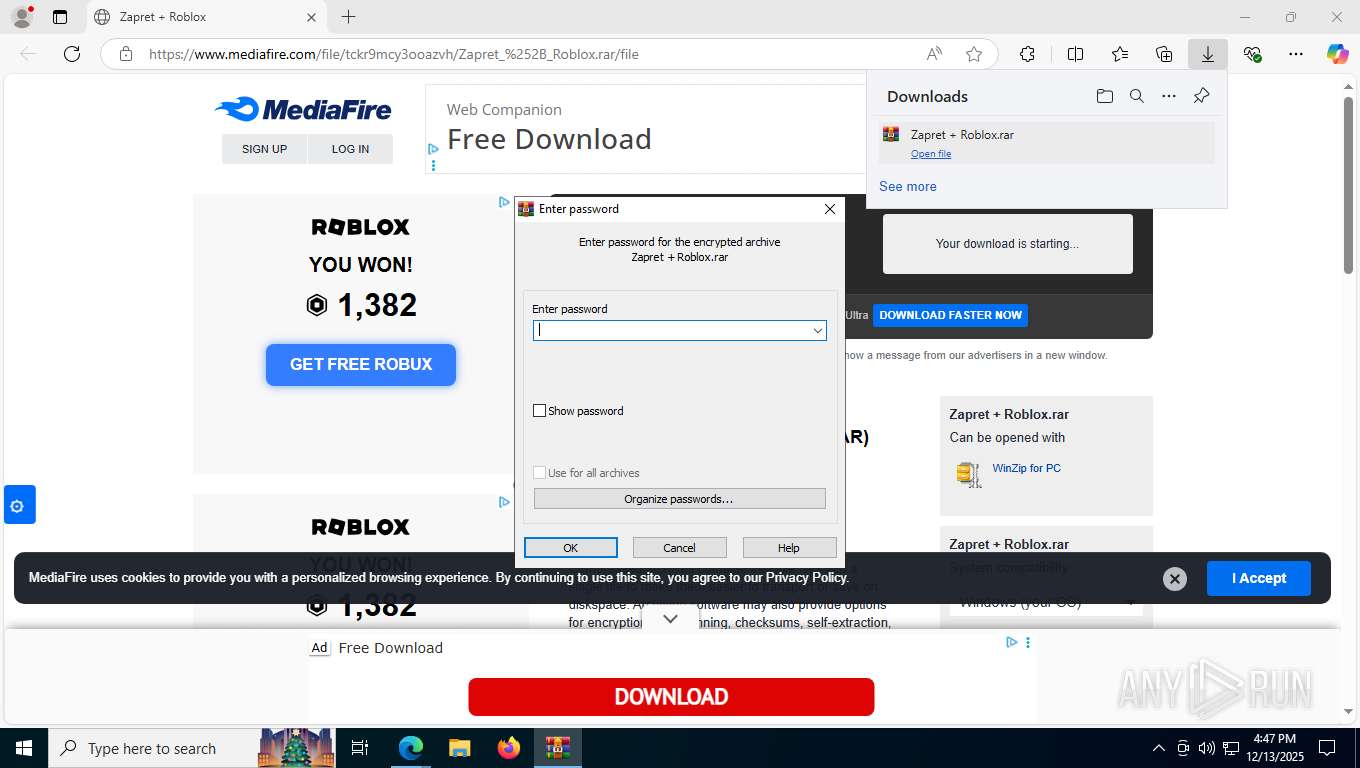The height and width of the screenshot is (768, 1360).
Task: Click the WinZip for PC link
Action: coord(1027,468)
